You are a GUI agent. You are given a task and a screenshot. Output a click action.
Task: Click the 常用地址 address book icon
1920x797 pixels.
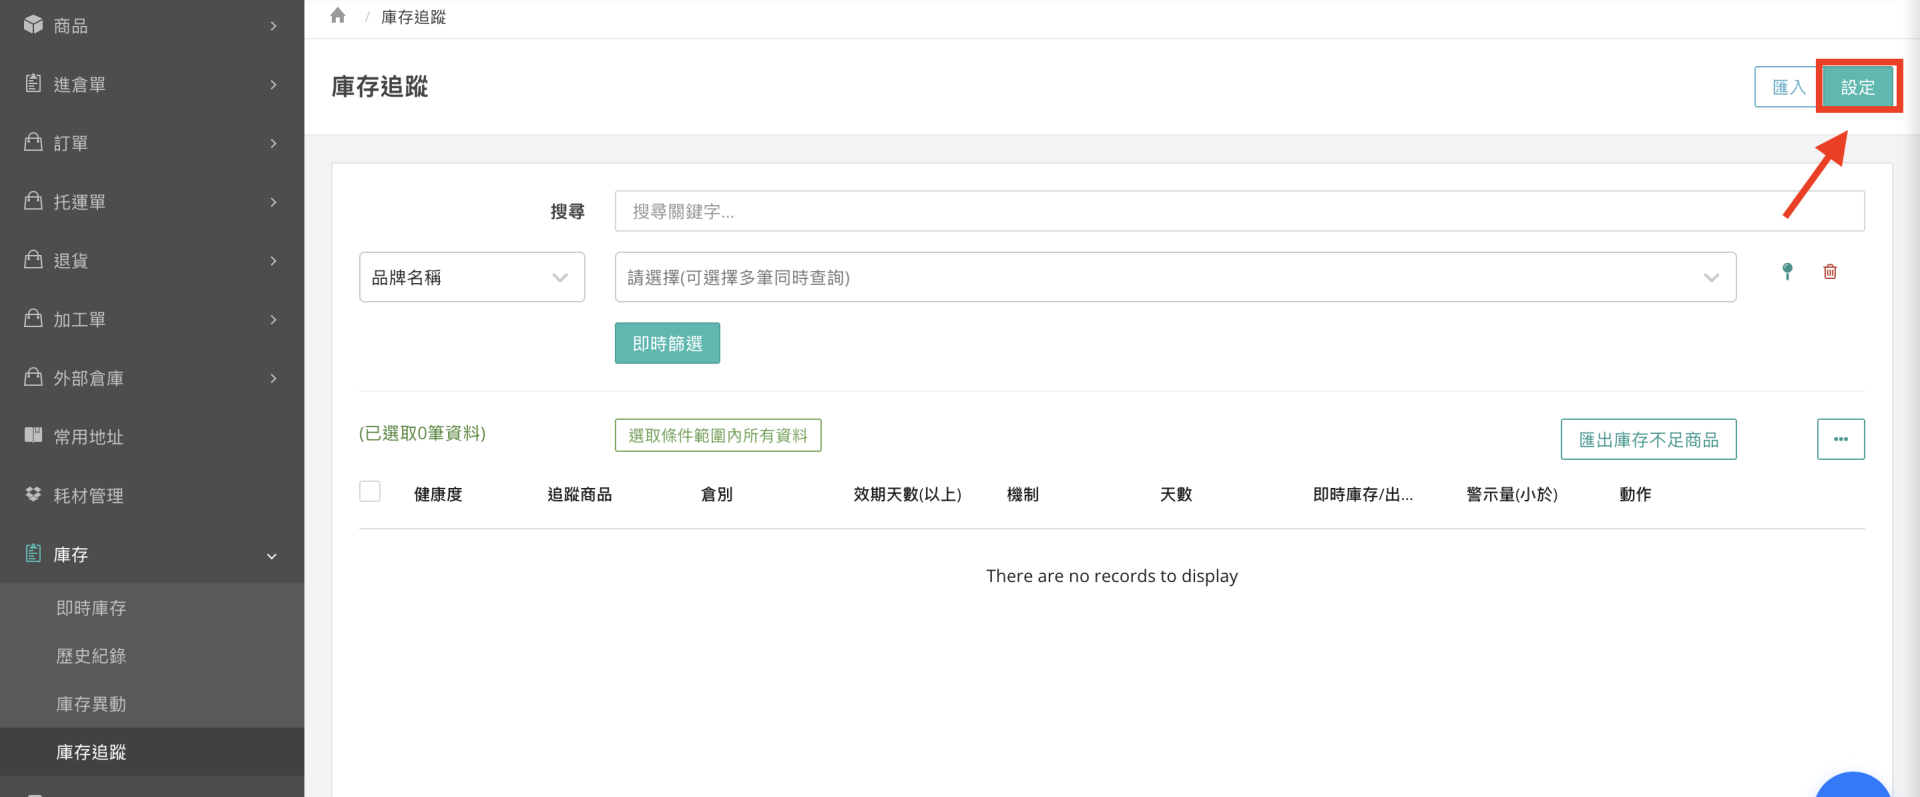33,436
